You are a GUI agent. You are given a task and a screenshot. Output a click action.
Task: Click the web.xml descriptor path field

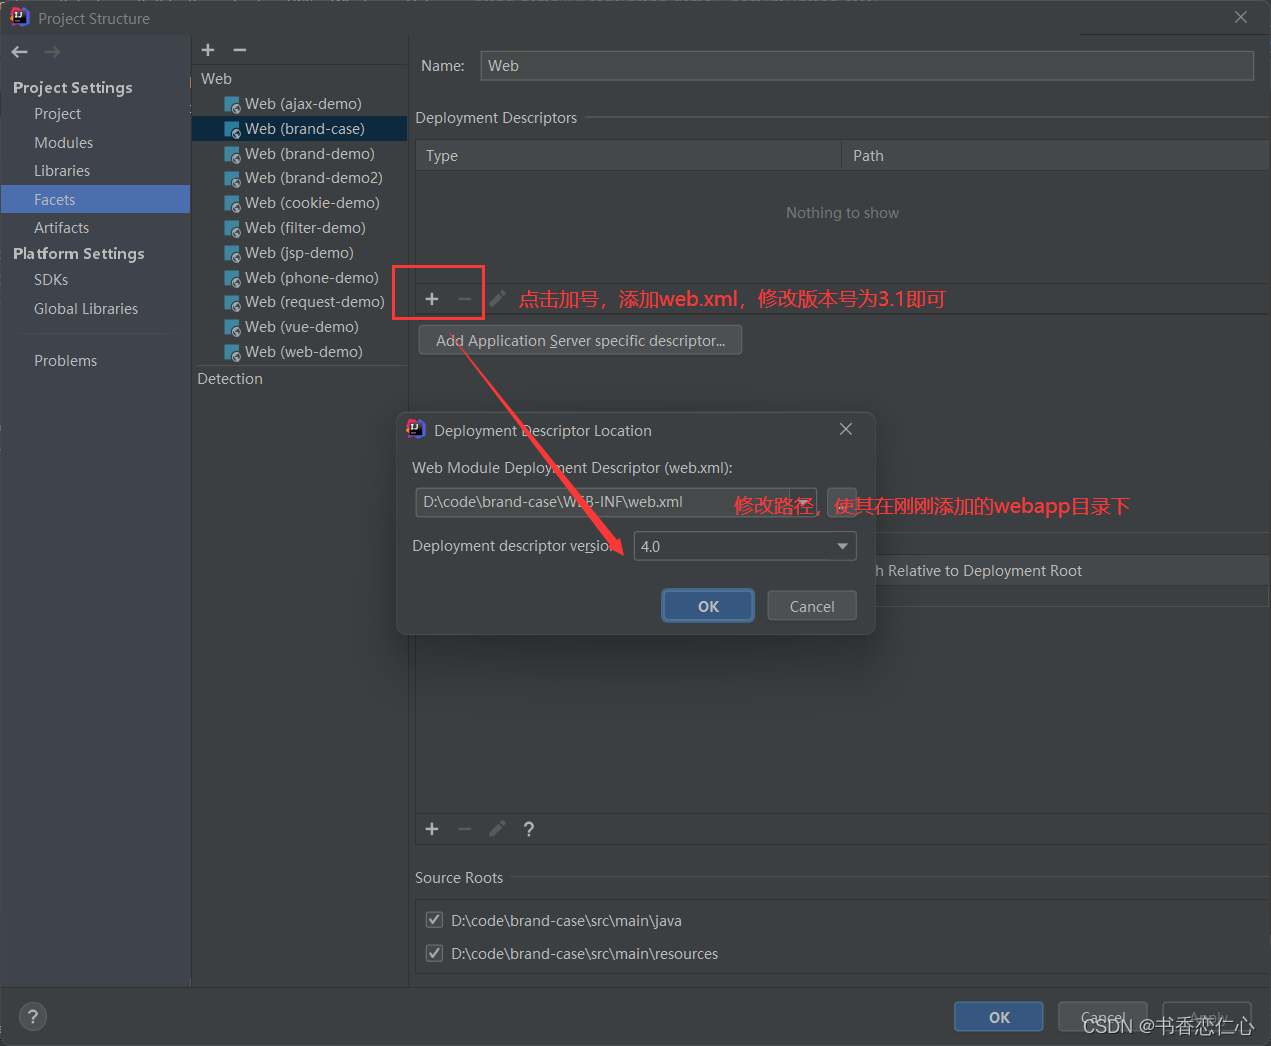616,502
